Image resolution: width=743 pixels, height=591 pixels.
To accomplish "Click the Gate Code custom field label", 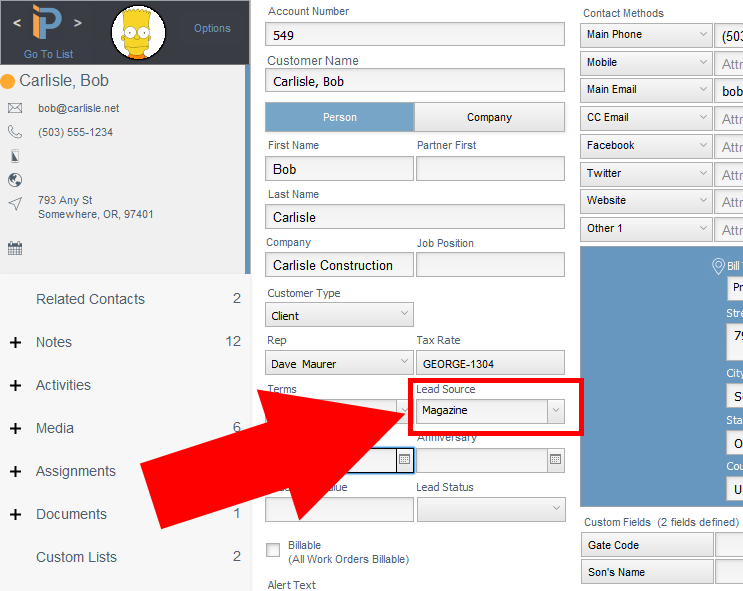I will (647, 545).
